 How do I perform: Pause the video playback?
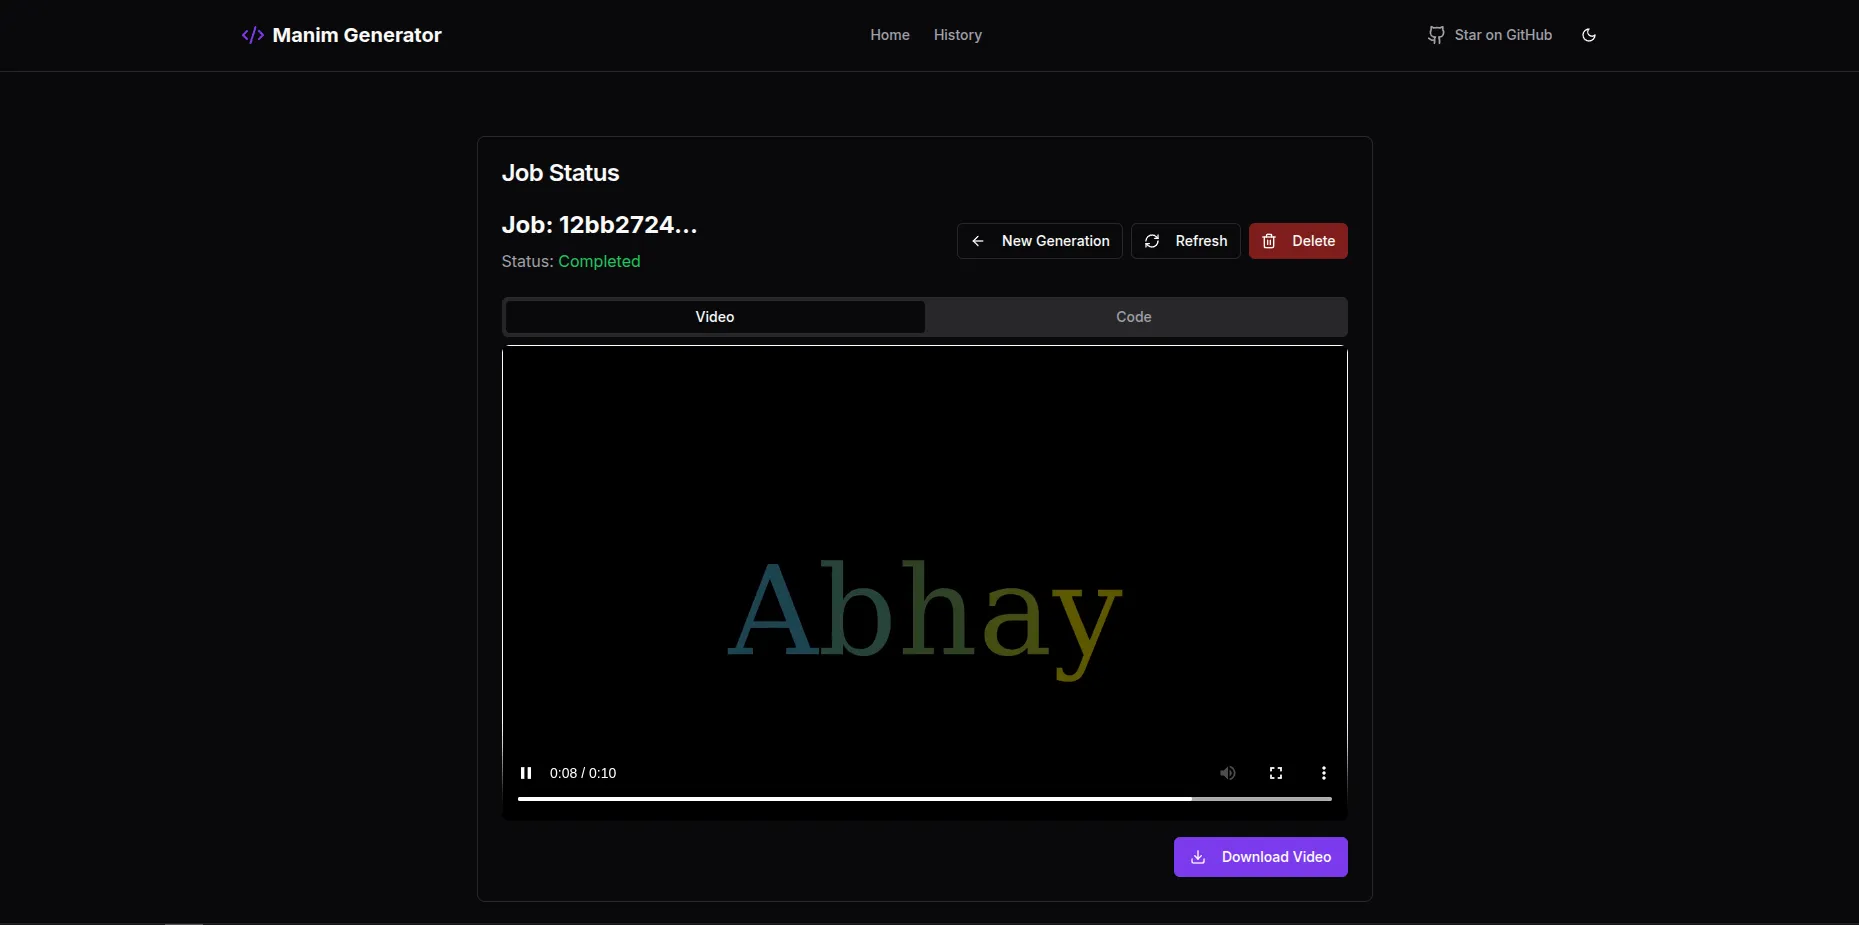526,773
